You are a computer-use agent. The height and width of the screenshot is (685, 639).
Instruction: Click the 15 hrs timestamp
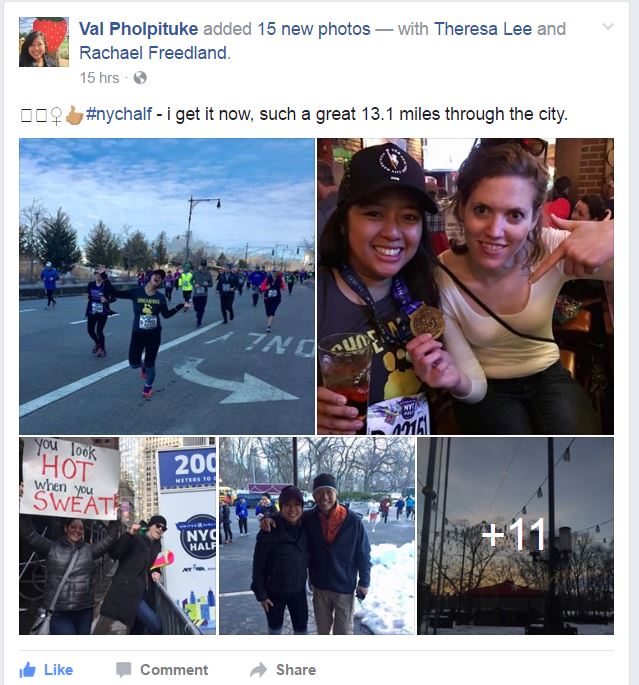pos(99,78)
